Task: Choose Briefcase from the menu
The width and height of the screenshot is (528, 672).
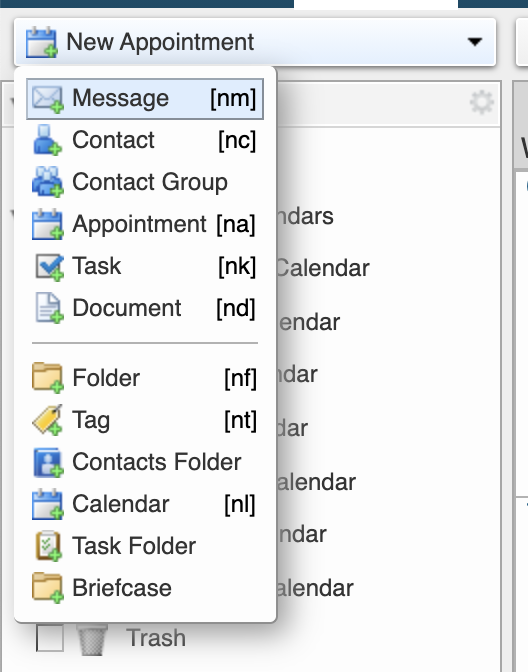Action: tap(145, 588)
